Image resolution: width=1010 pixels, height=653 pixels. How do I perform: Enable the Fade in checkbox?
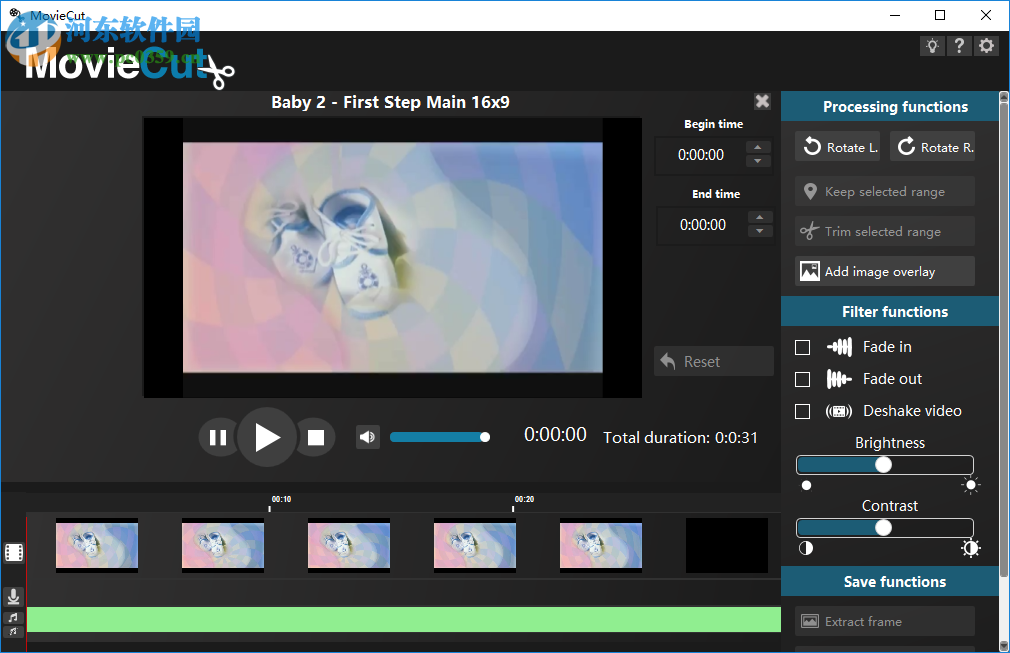pyautogui.click(x=802, y=347)
